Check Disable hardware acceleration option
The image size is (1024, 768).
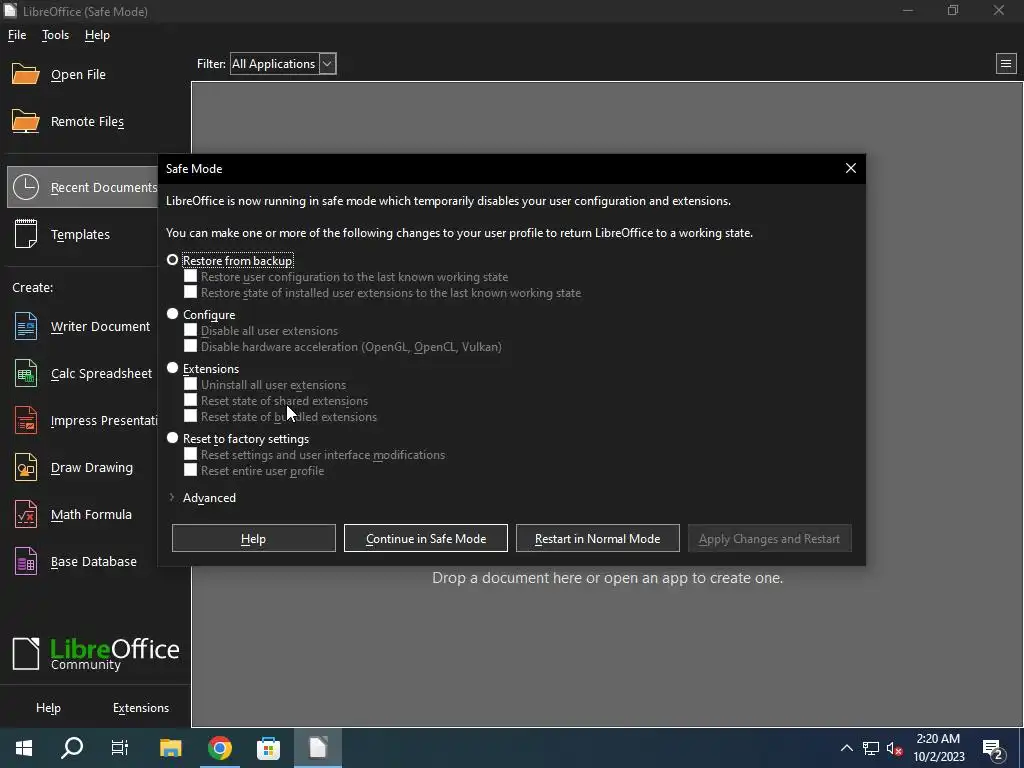click(190, 346)
